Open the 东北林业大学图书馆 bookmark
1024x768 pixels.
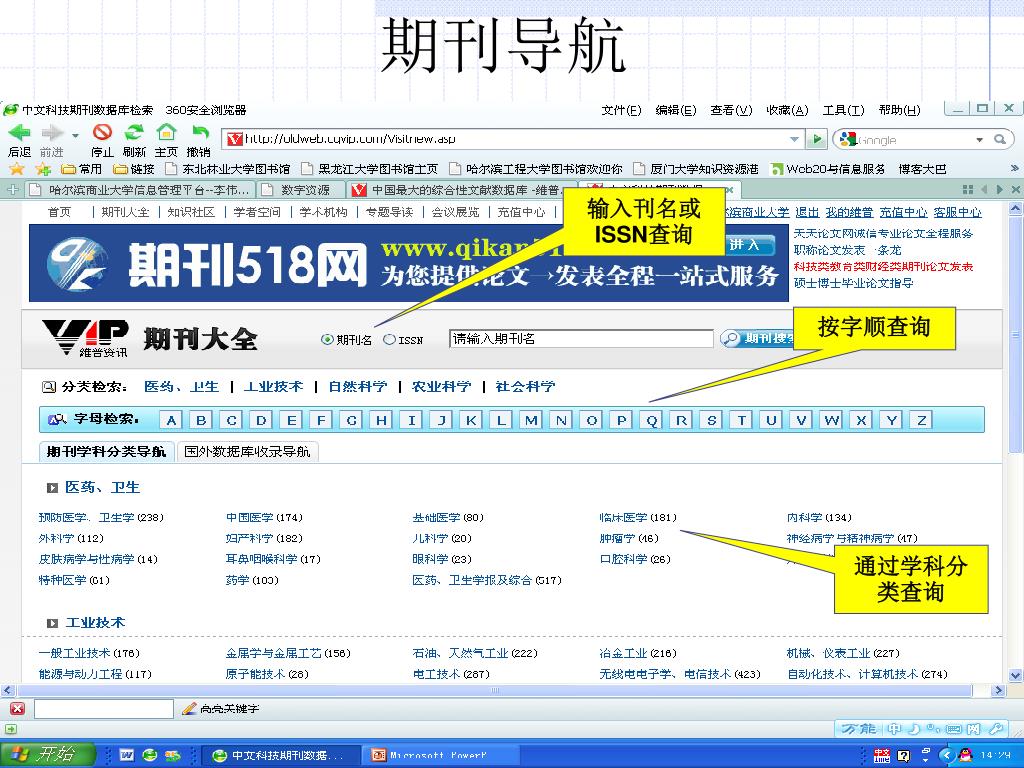coord(227,169)
